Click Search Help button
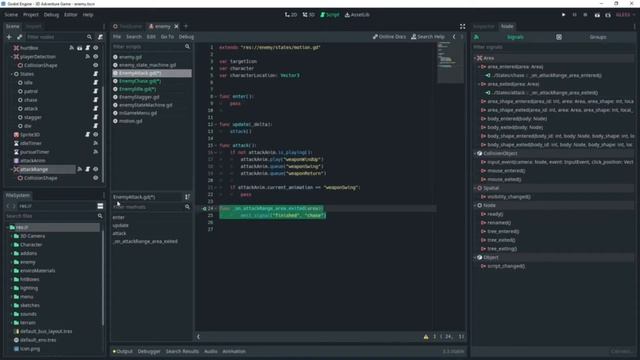This screenshot has width=640, height=360. 428,37
